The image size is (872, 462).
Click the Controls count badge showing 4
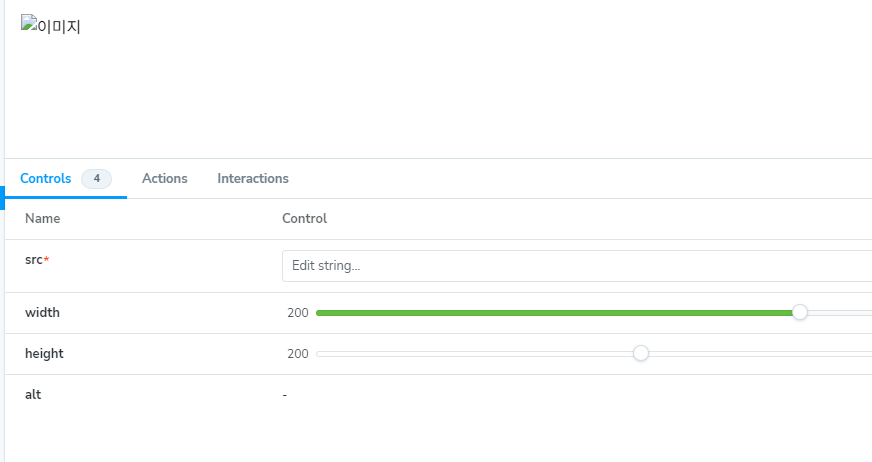97,178
